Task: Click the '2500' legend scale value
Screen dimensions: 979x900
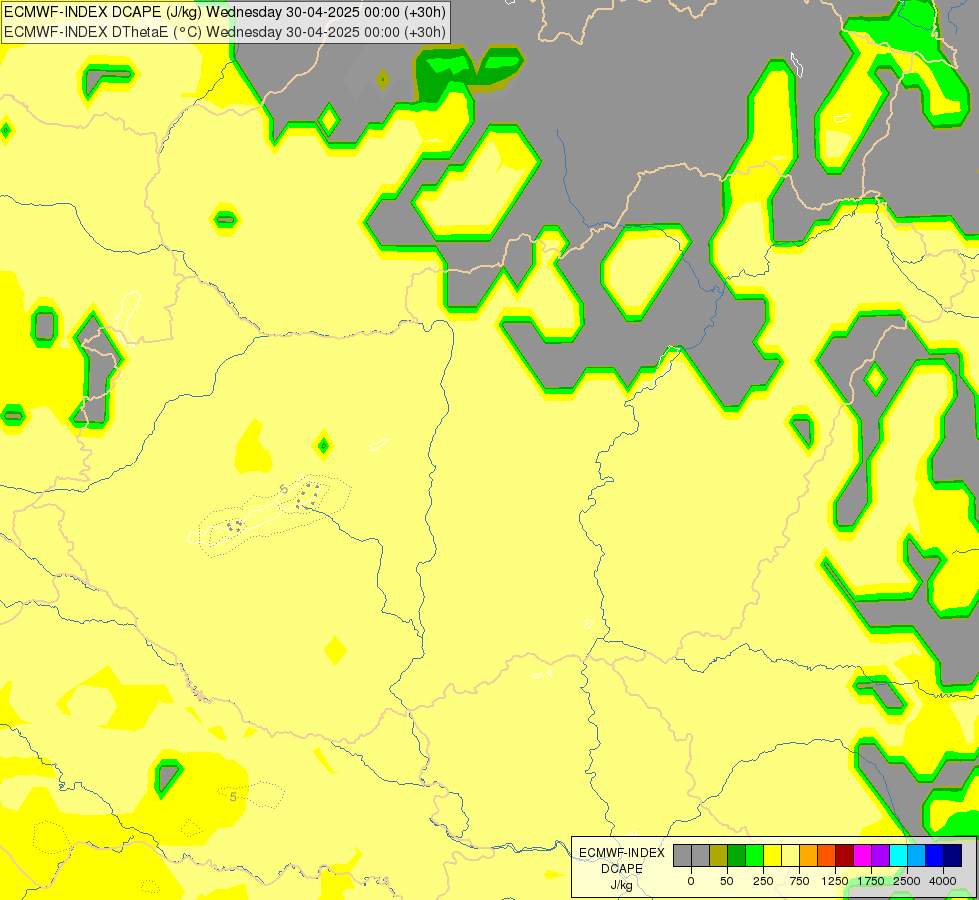Action: coord(907,881)
